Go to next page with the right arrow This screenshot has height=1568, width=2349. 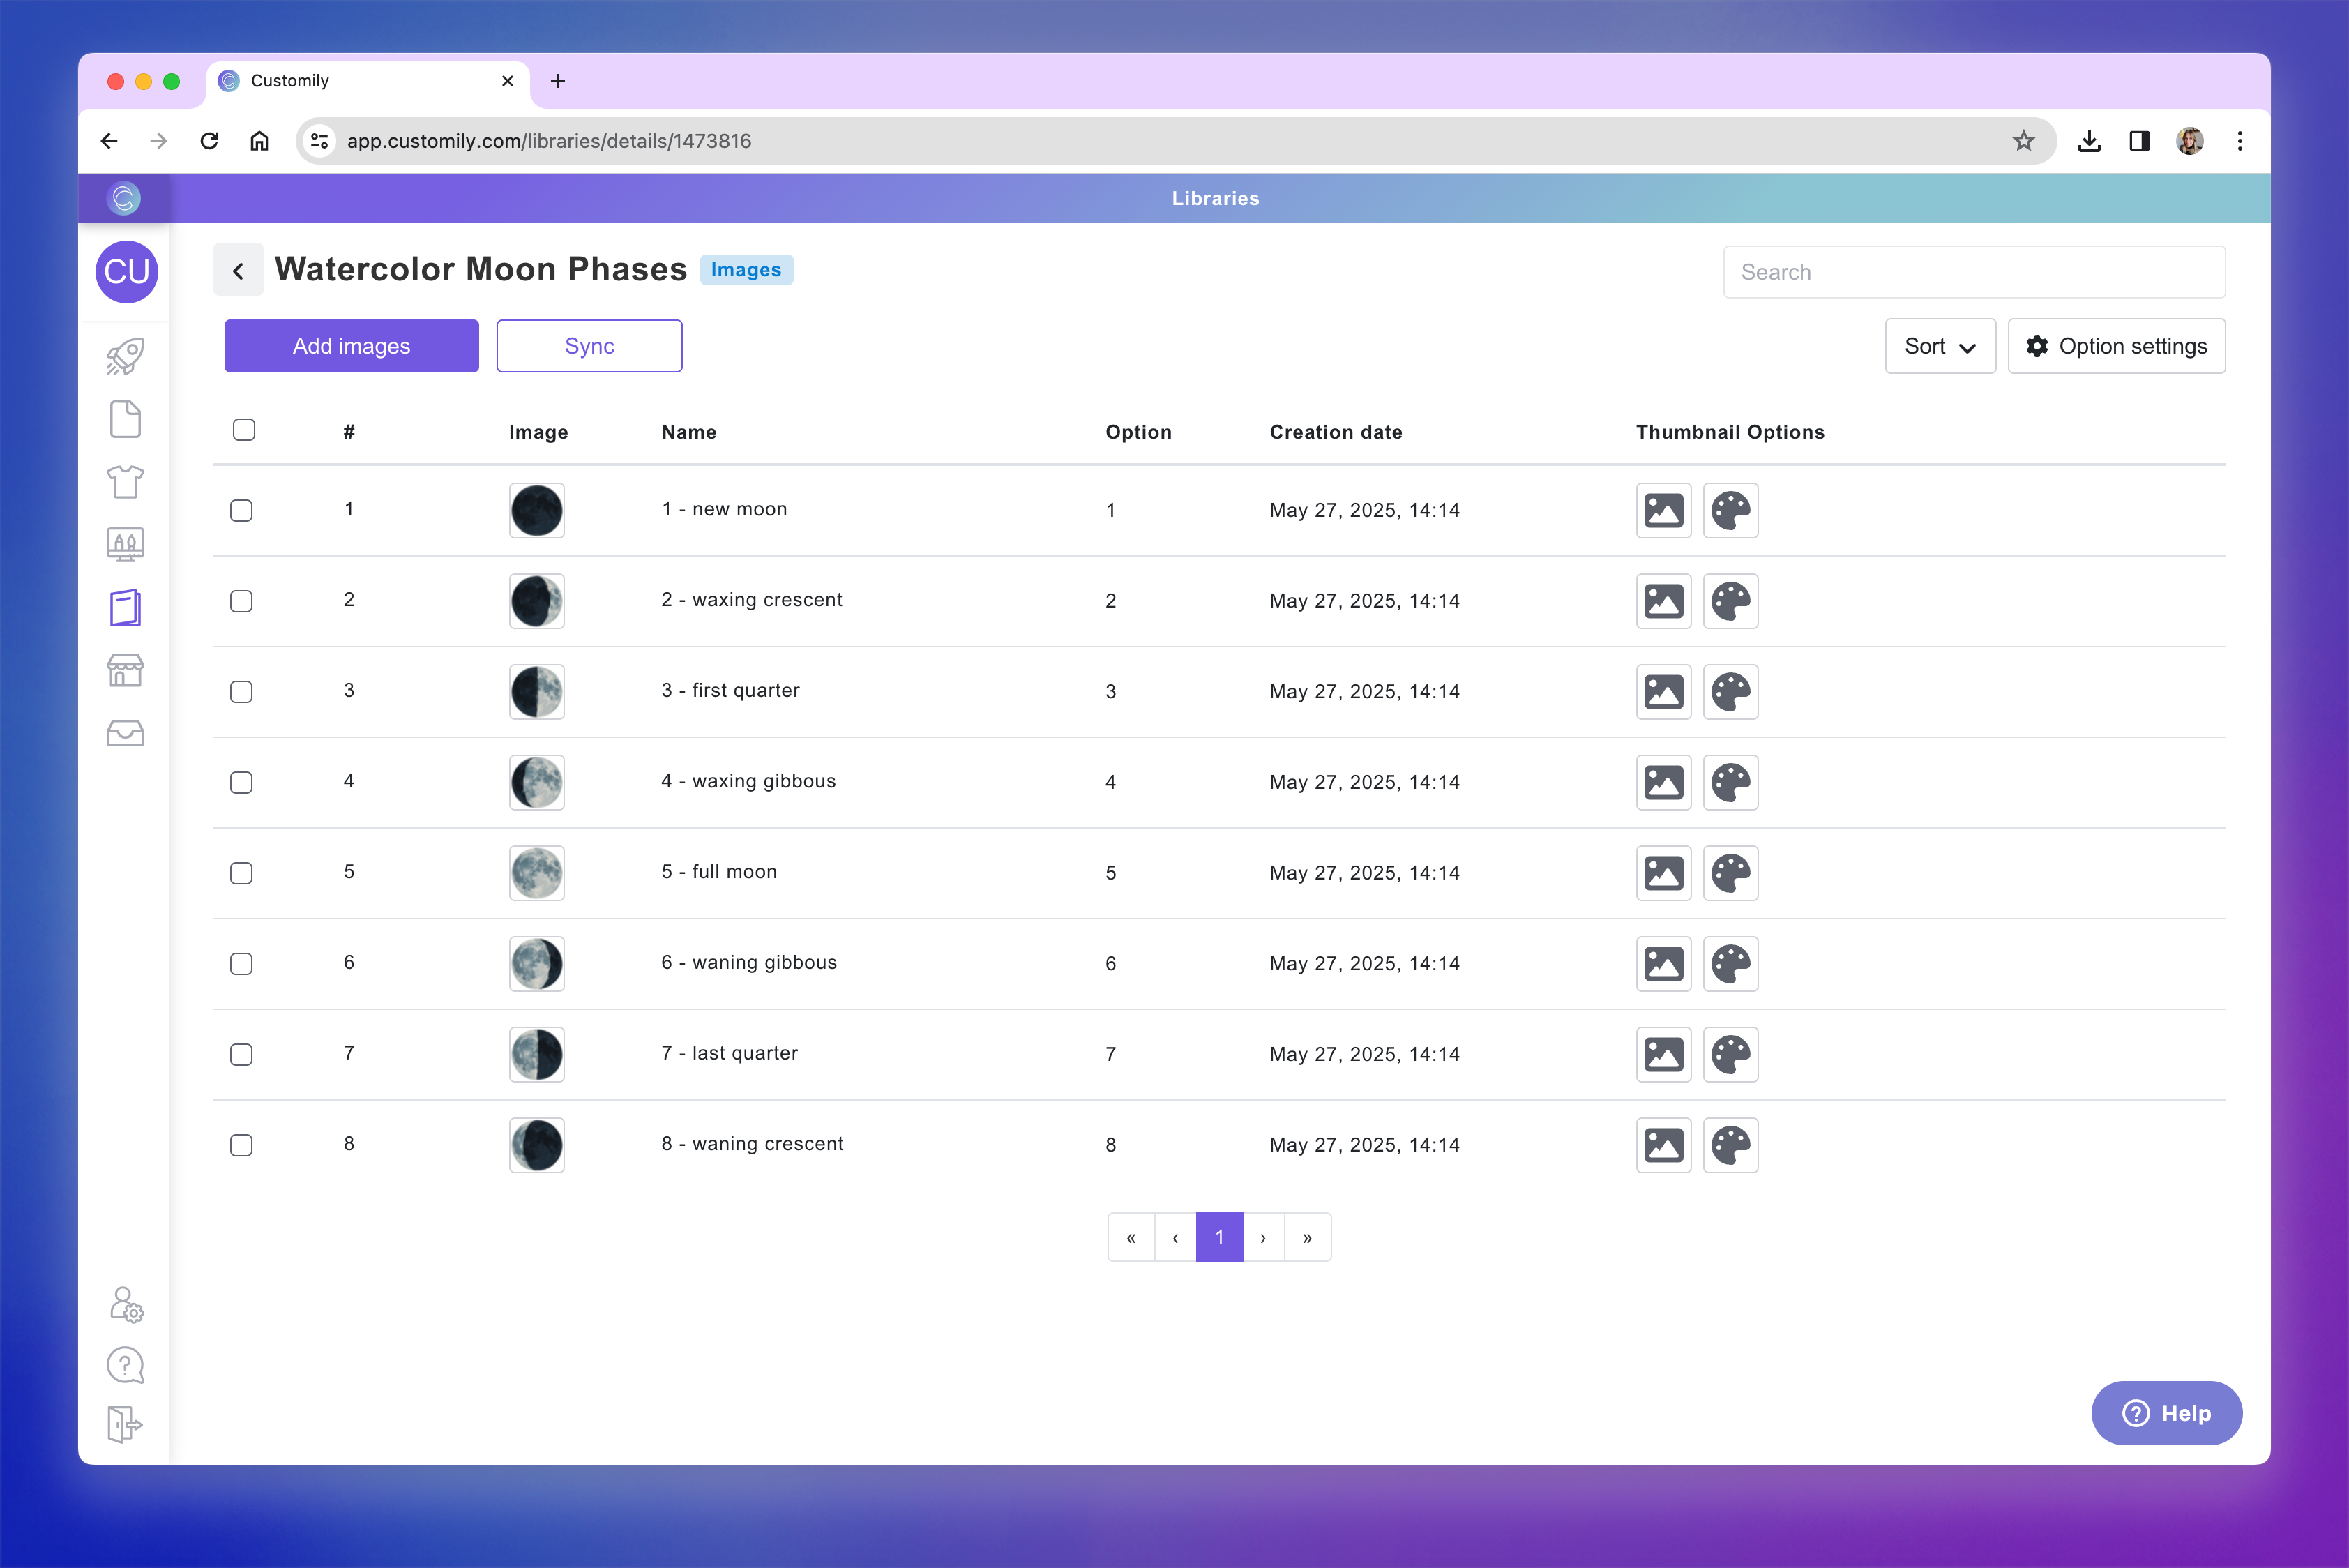click(1263, 1237)
